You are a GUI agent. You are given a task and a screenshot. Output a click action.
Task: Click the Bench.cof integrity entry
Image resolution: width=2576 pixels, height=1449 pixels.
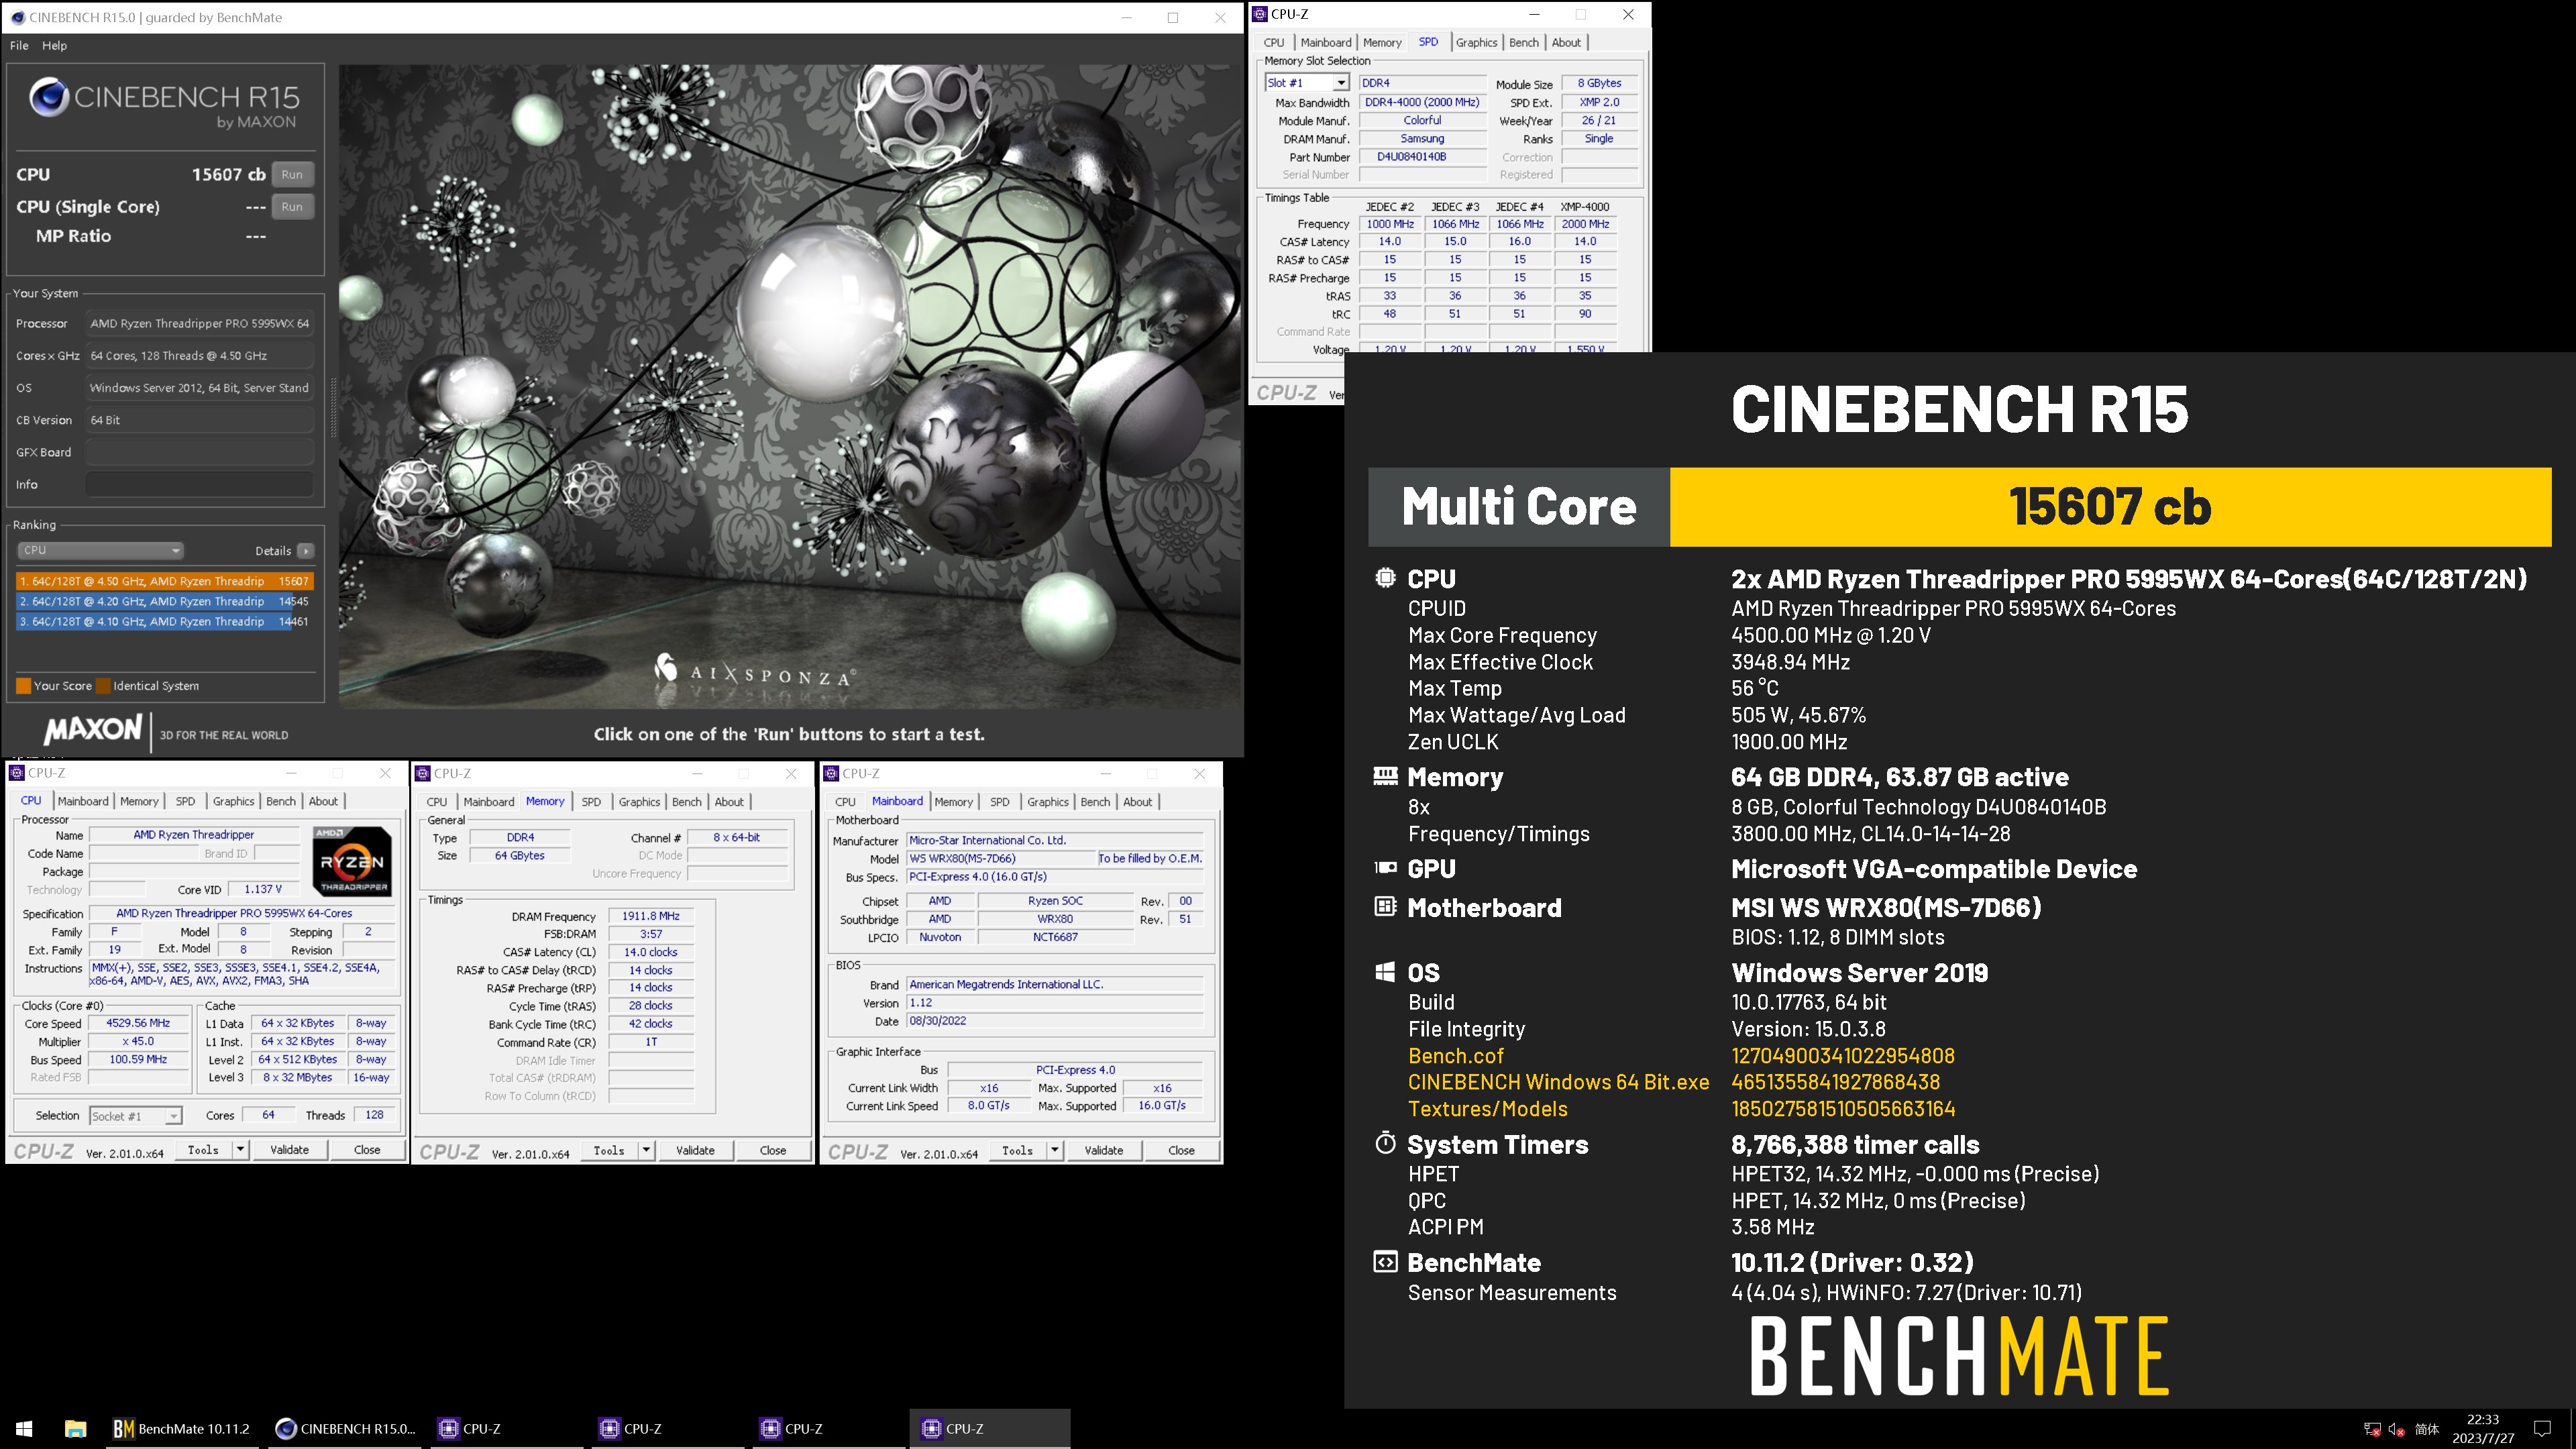(1455, 1055)
